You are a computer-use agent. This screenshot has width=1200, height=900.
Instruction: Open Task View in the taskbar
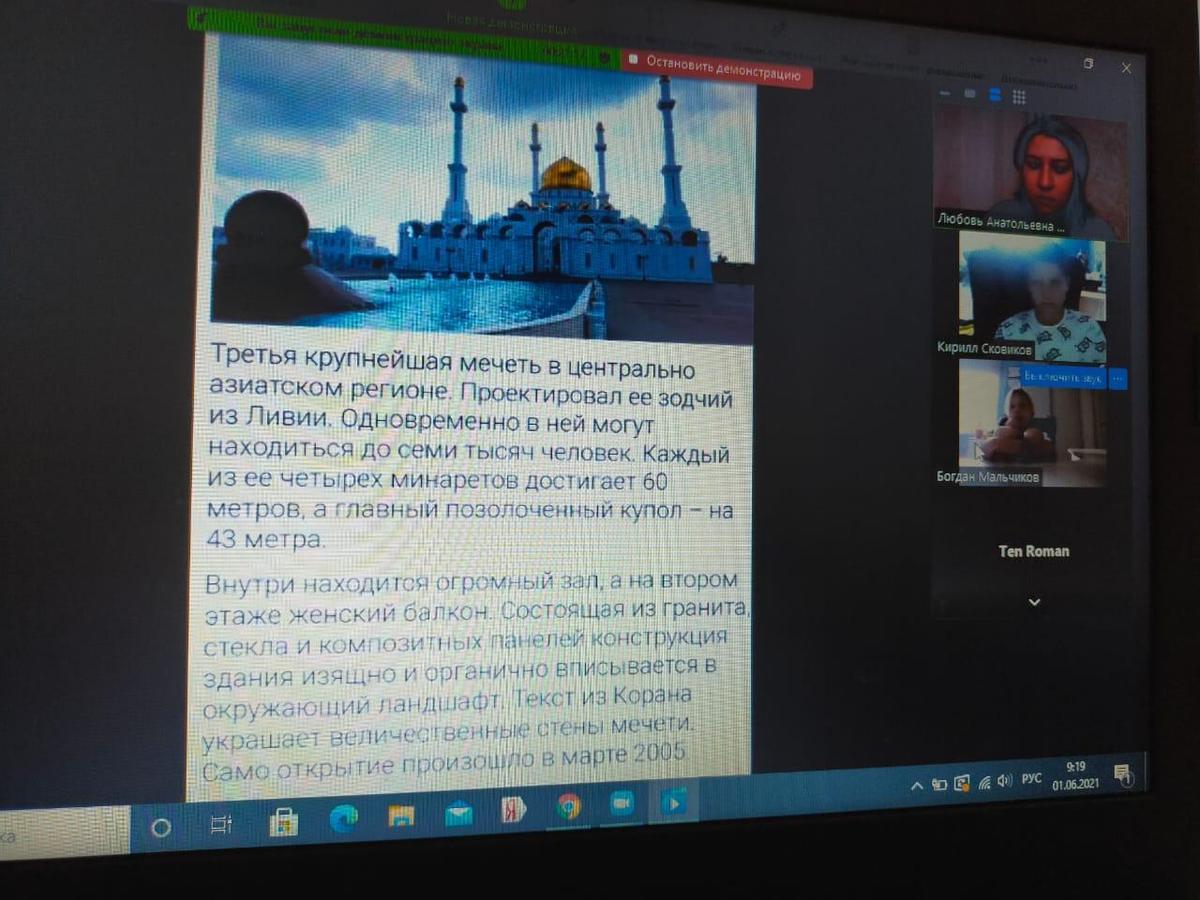click(x=221, y=826)
